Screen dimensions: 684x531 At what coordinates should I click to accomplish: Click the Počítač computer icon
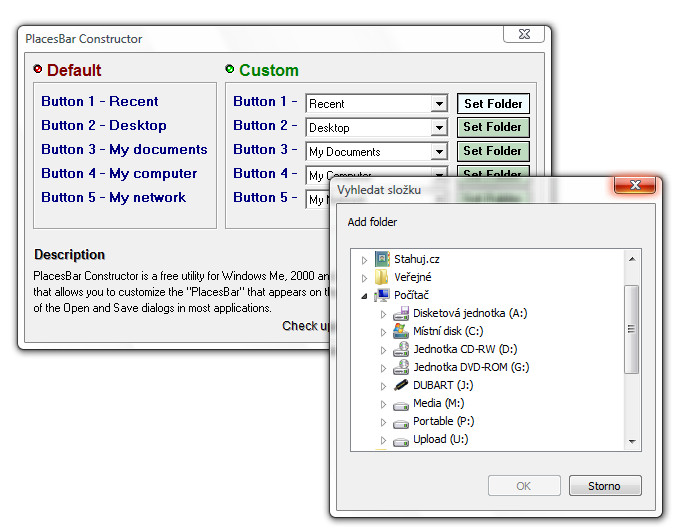(x=382, y=295)
